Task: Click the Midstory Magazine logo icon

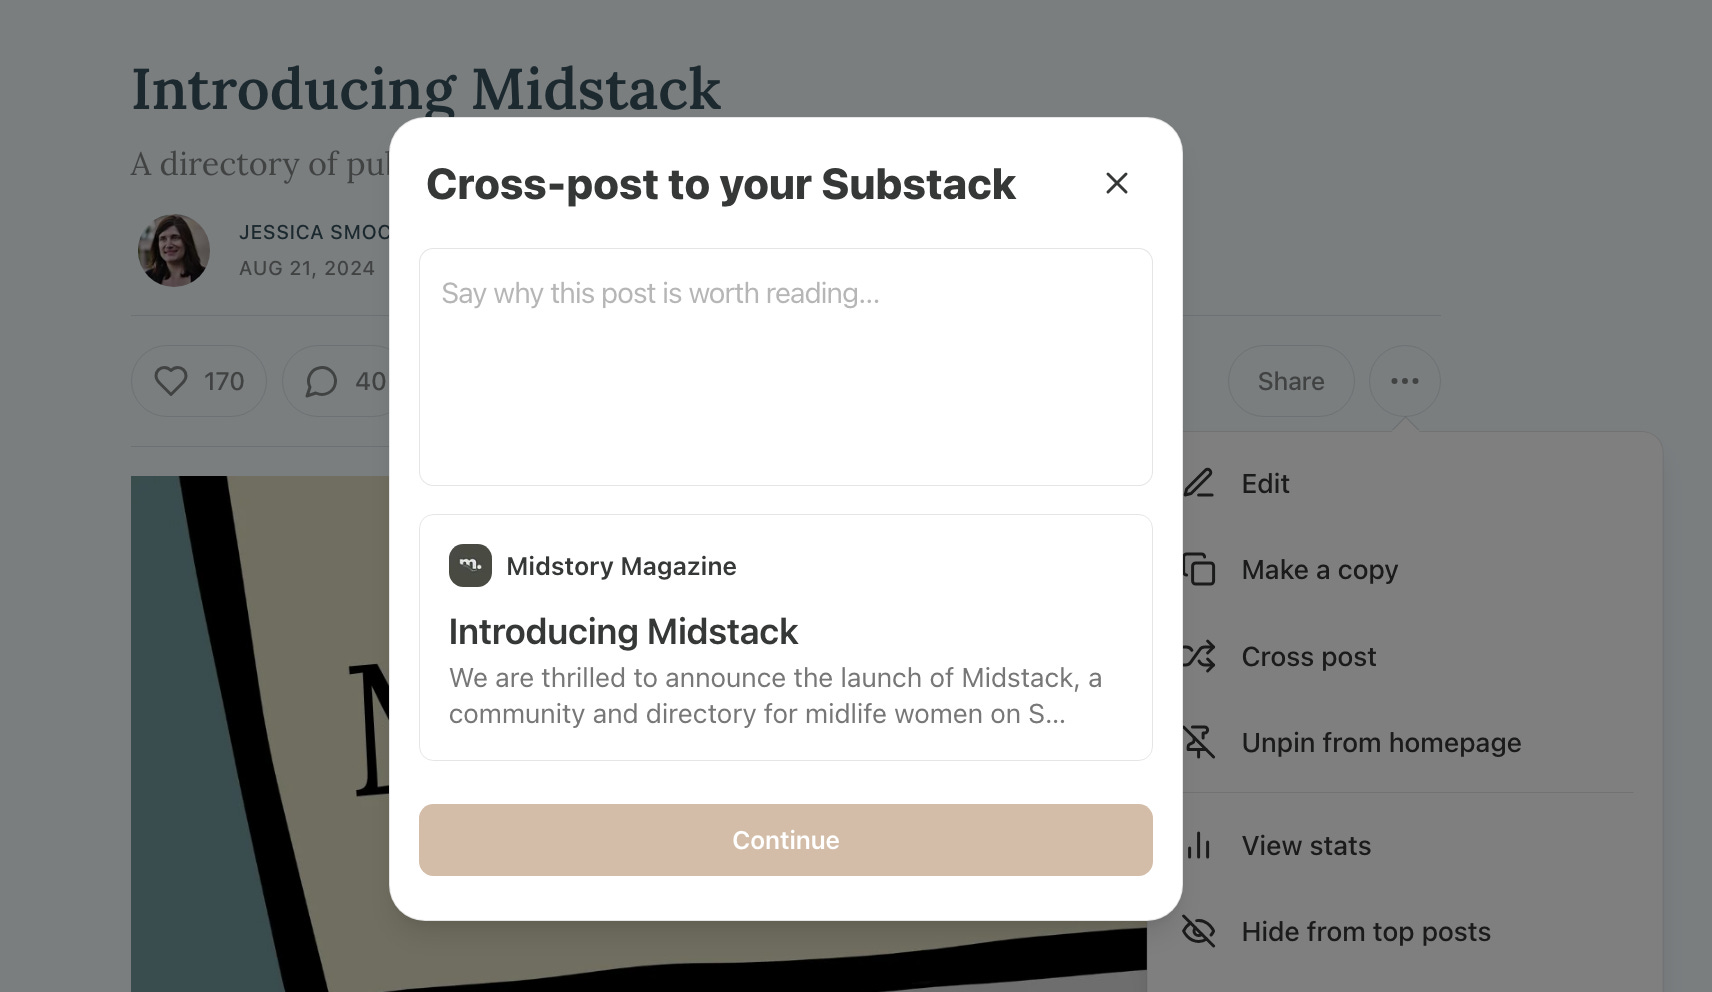Action: [470, 565]
